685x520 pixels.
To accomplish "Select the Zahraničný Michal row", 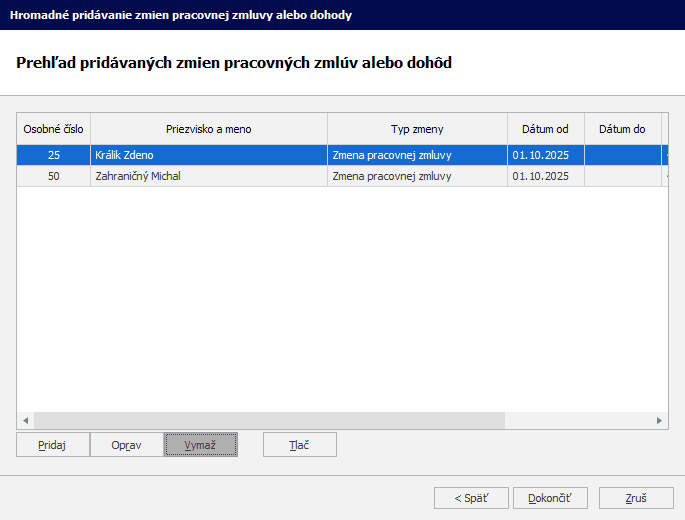I will click(208, 176).
